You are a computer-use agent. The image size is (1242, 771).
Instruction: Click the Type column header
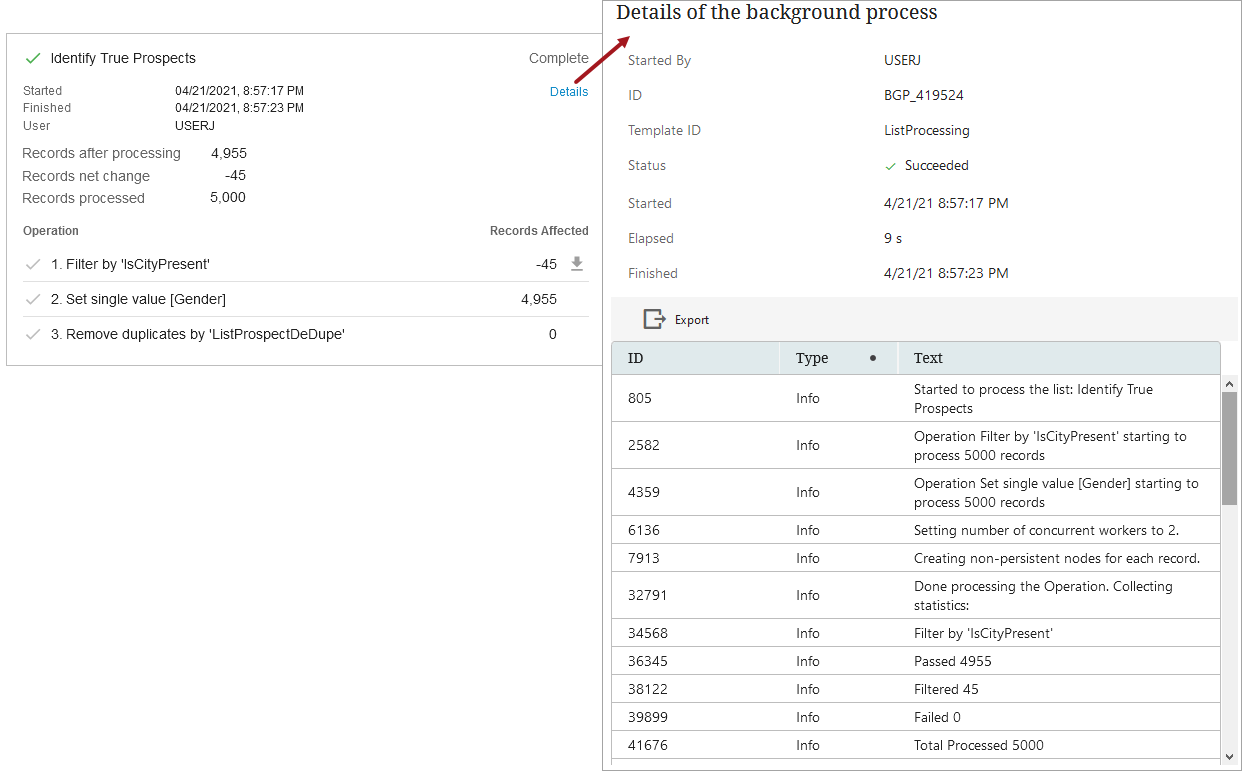click(812, 358)
